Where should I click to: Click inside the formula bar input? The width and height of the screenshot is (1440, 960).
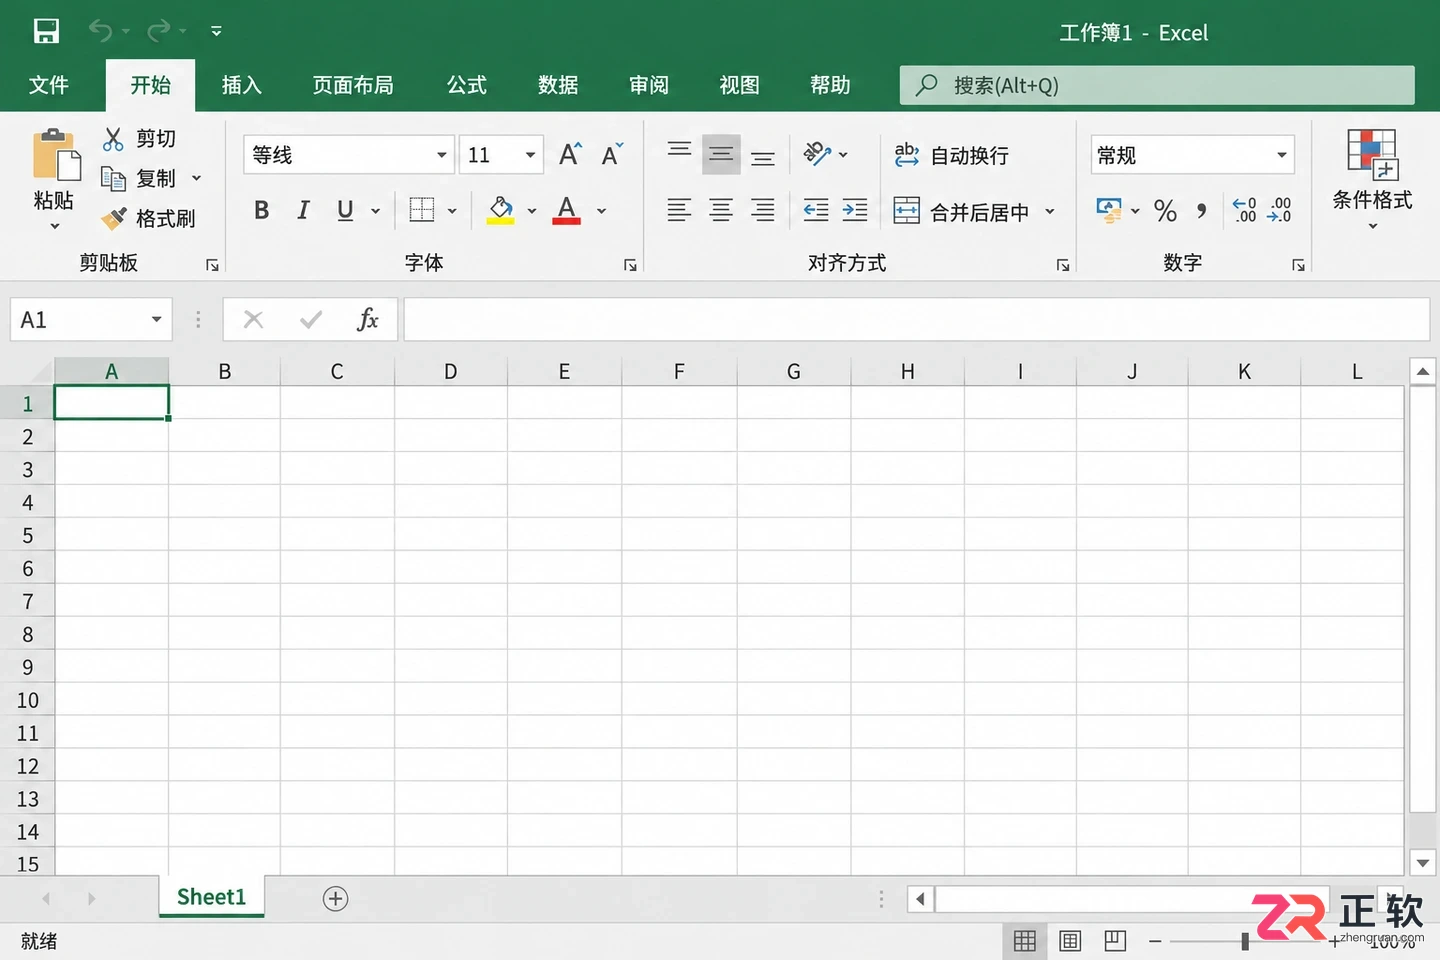pos(917,320)
